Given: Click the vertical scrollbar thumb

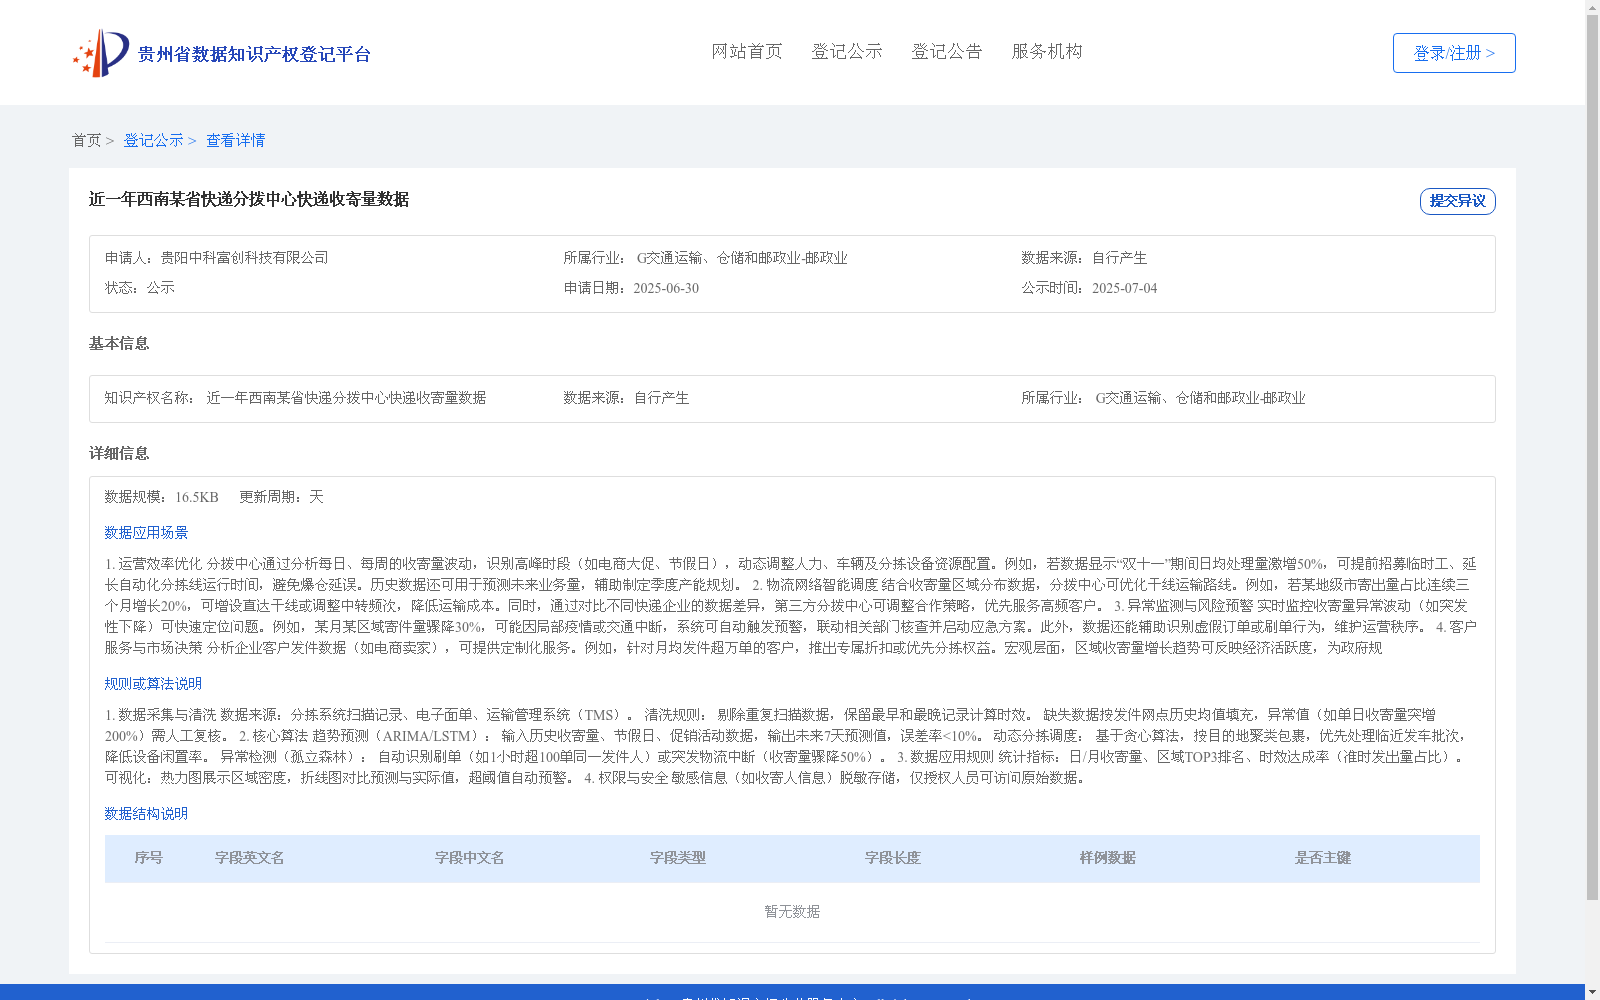Looking at the screenshot, I should point(1592,457).
